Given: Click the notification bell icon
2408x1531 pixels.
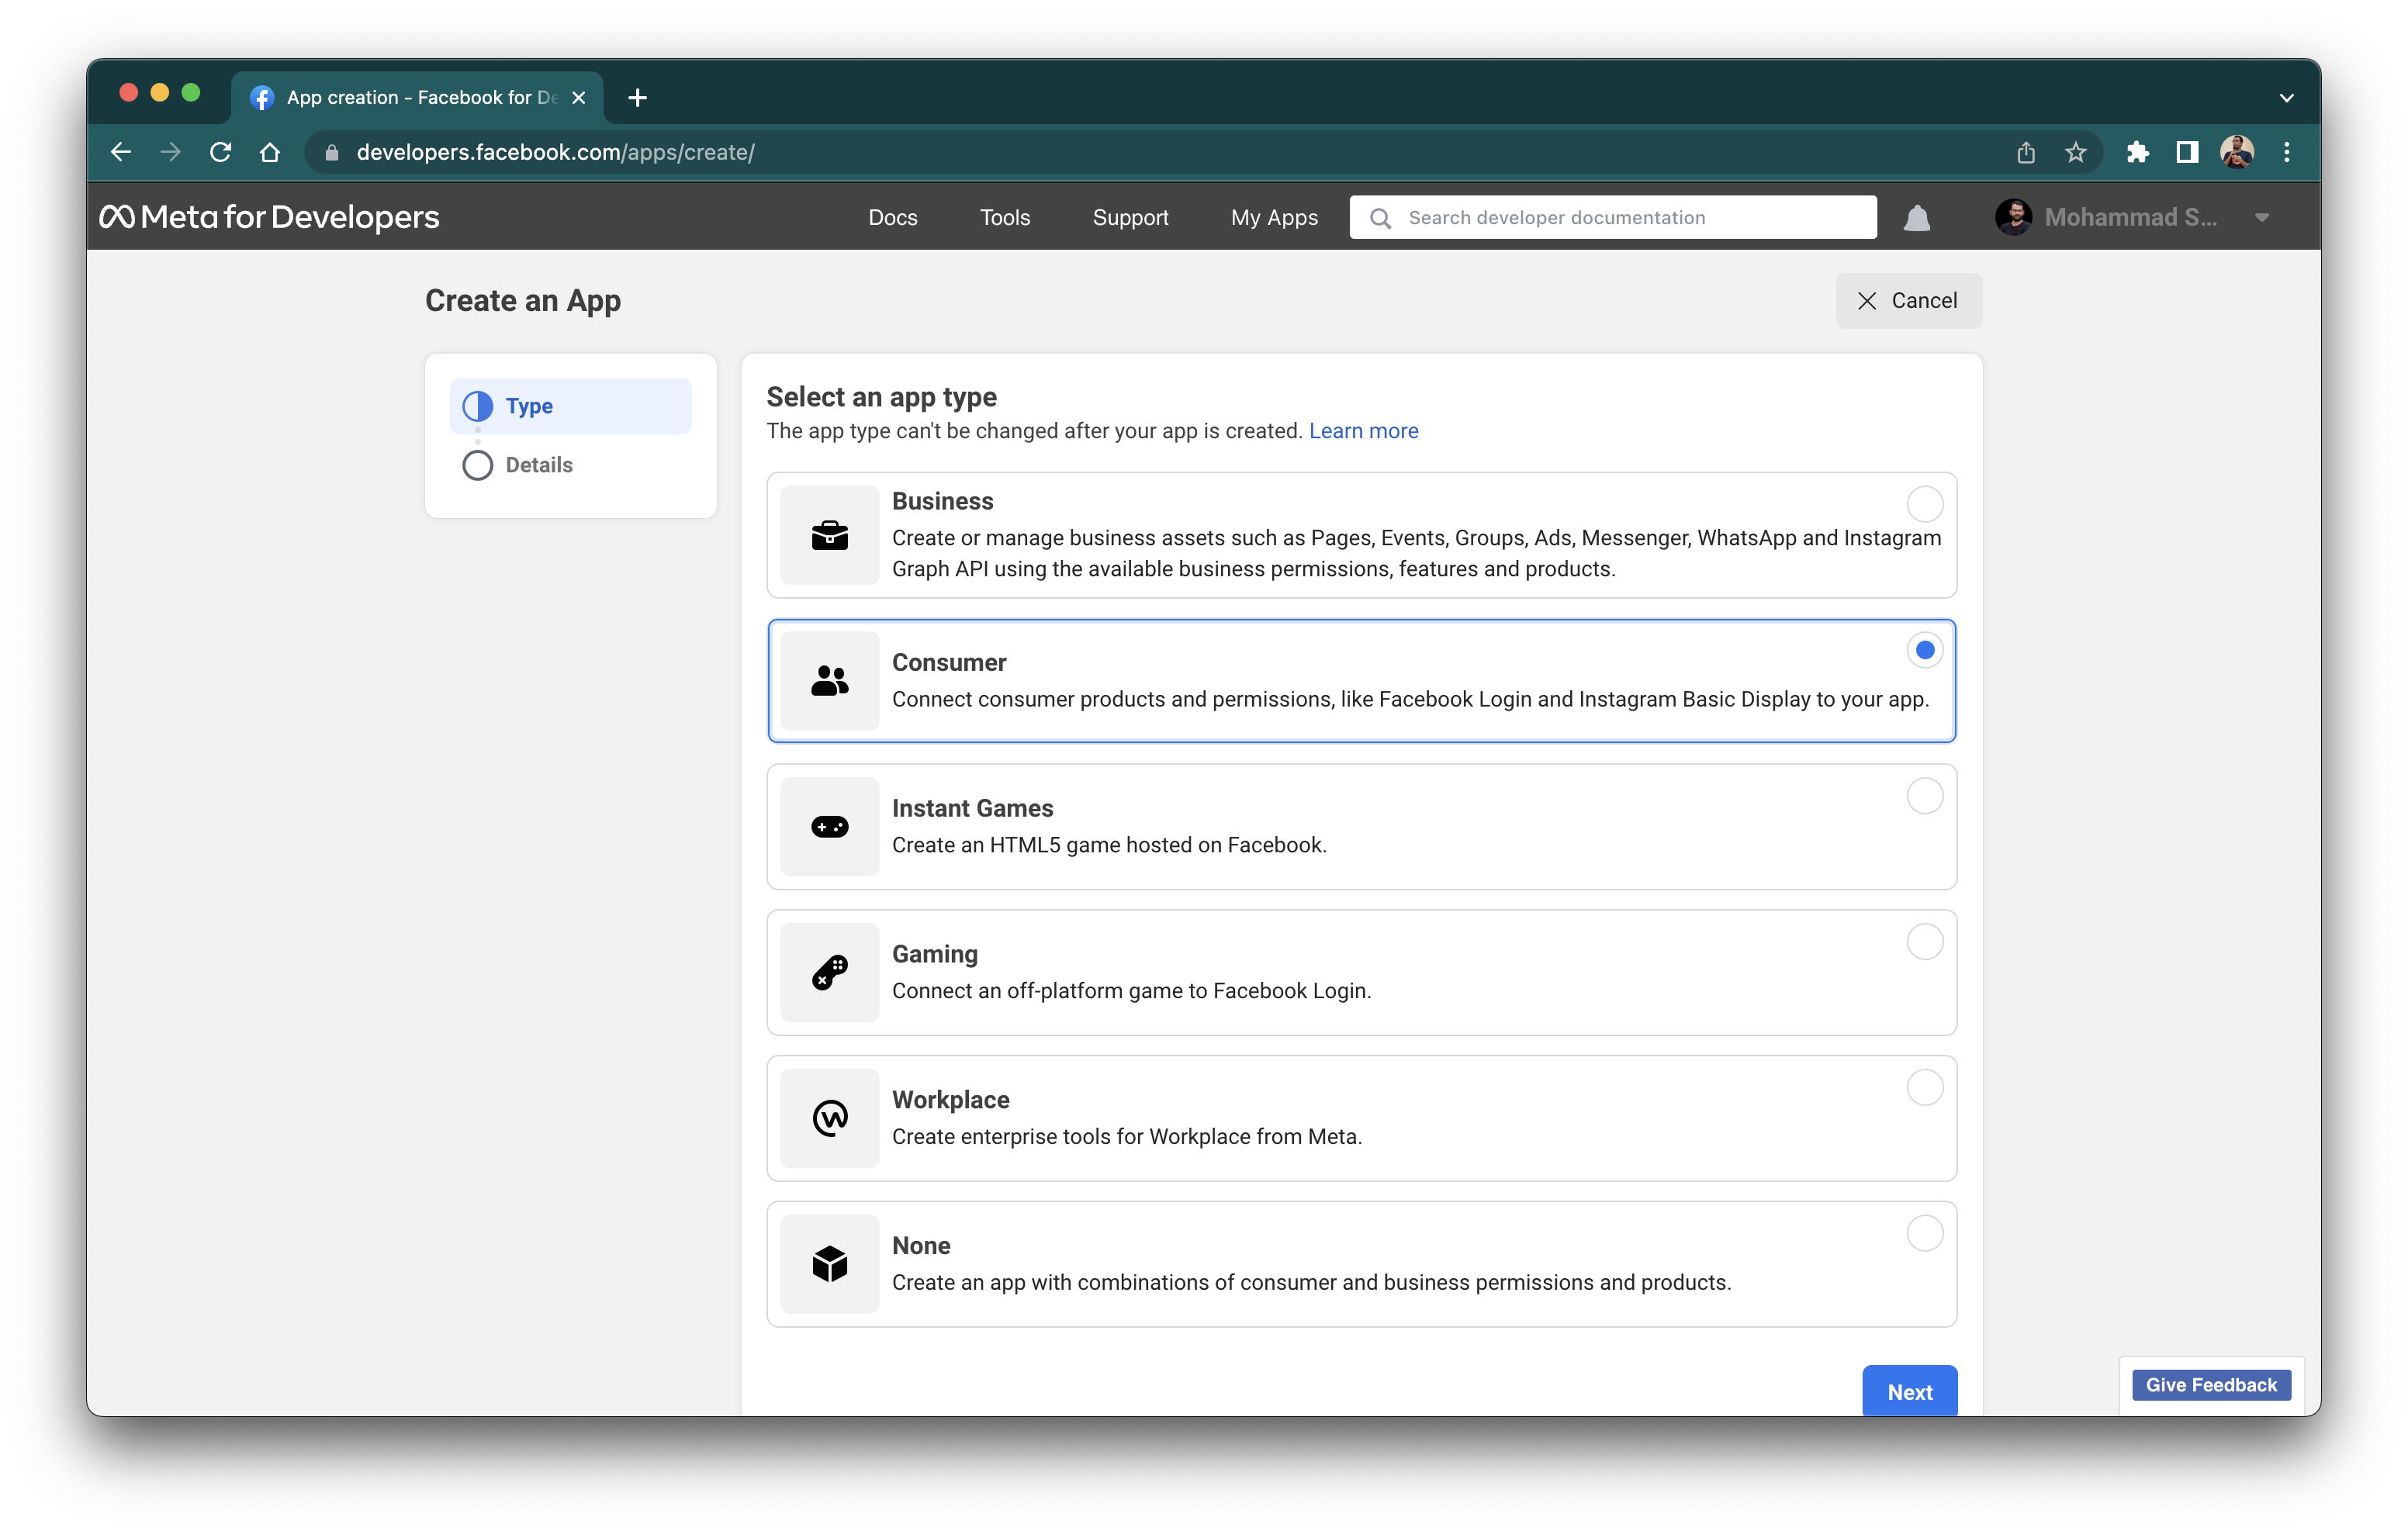Looking at the screenshot, I should tap(1917, 216).
